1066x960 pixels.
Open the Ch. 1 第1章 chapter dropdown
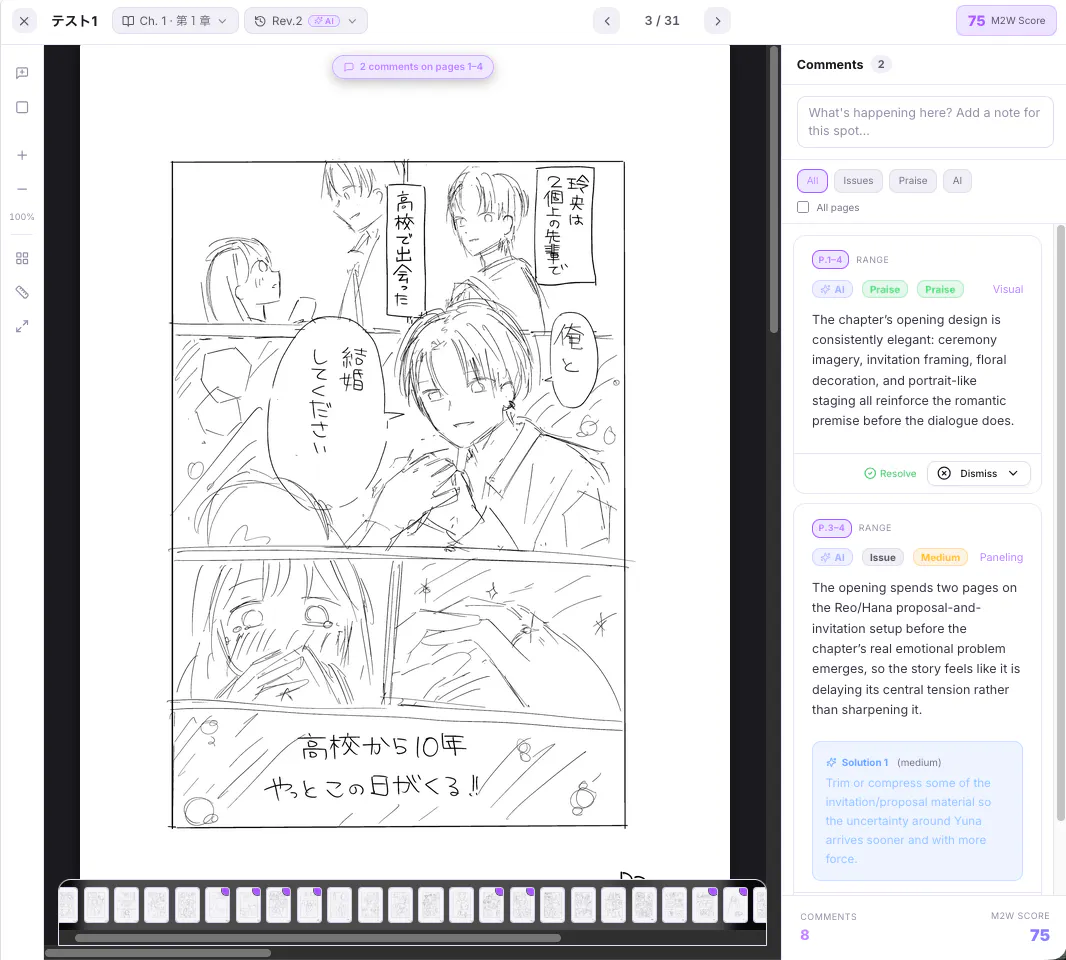[175, 21]
